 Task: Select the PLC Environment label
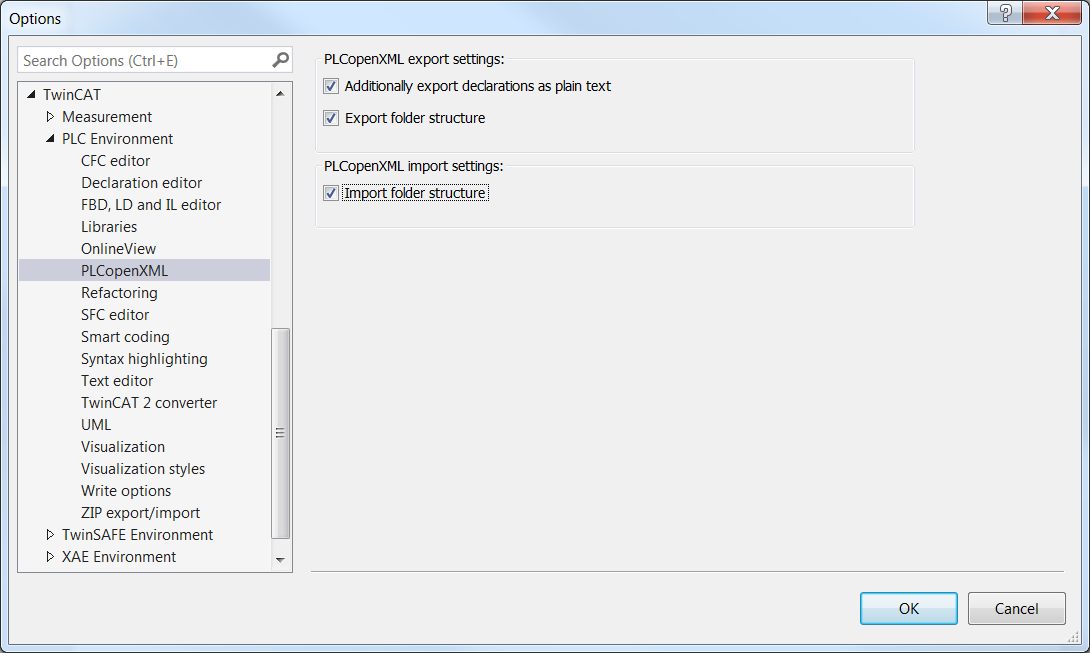[x=117, y=139]
